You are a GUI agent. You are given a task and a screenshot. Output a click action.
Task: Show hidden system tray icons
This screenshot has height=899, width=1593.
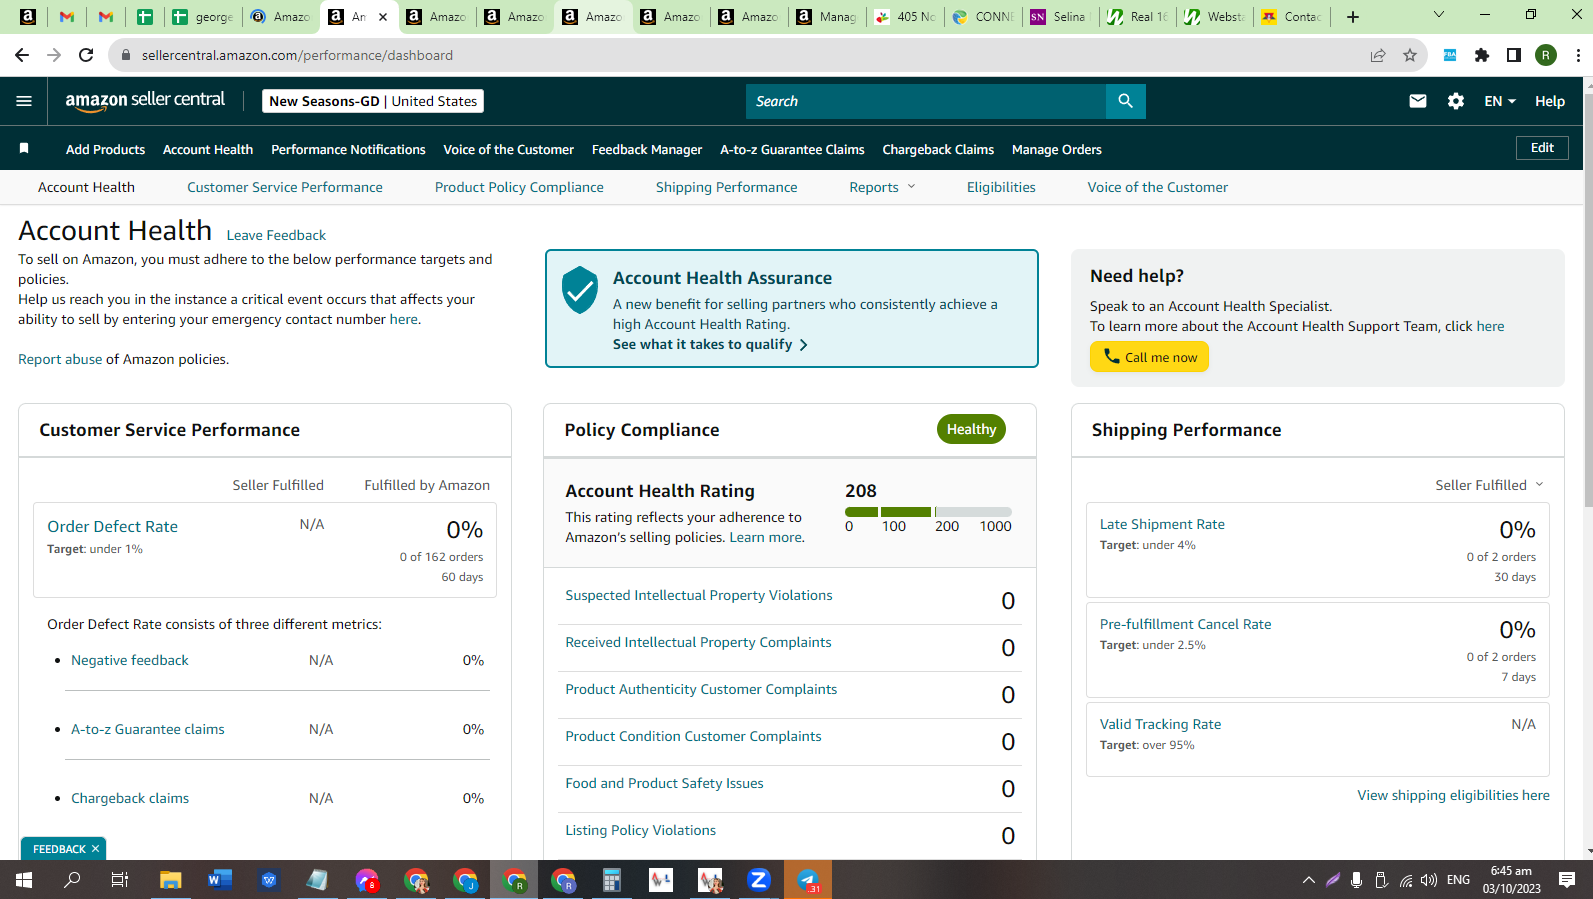pos(1308,880)
